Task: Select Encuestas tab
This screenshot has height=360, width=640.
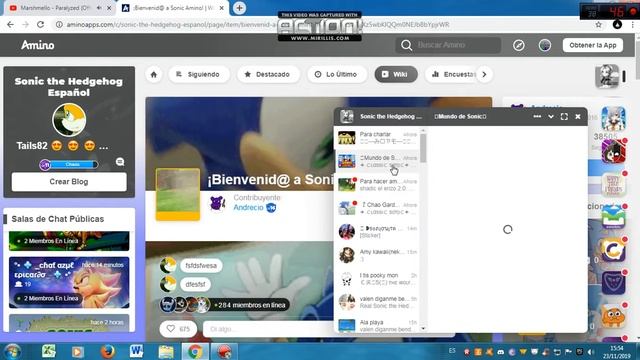Action: point(454,74)
